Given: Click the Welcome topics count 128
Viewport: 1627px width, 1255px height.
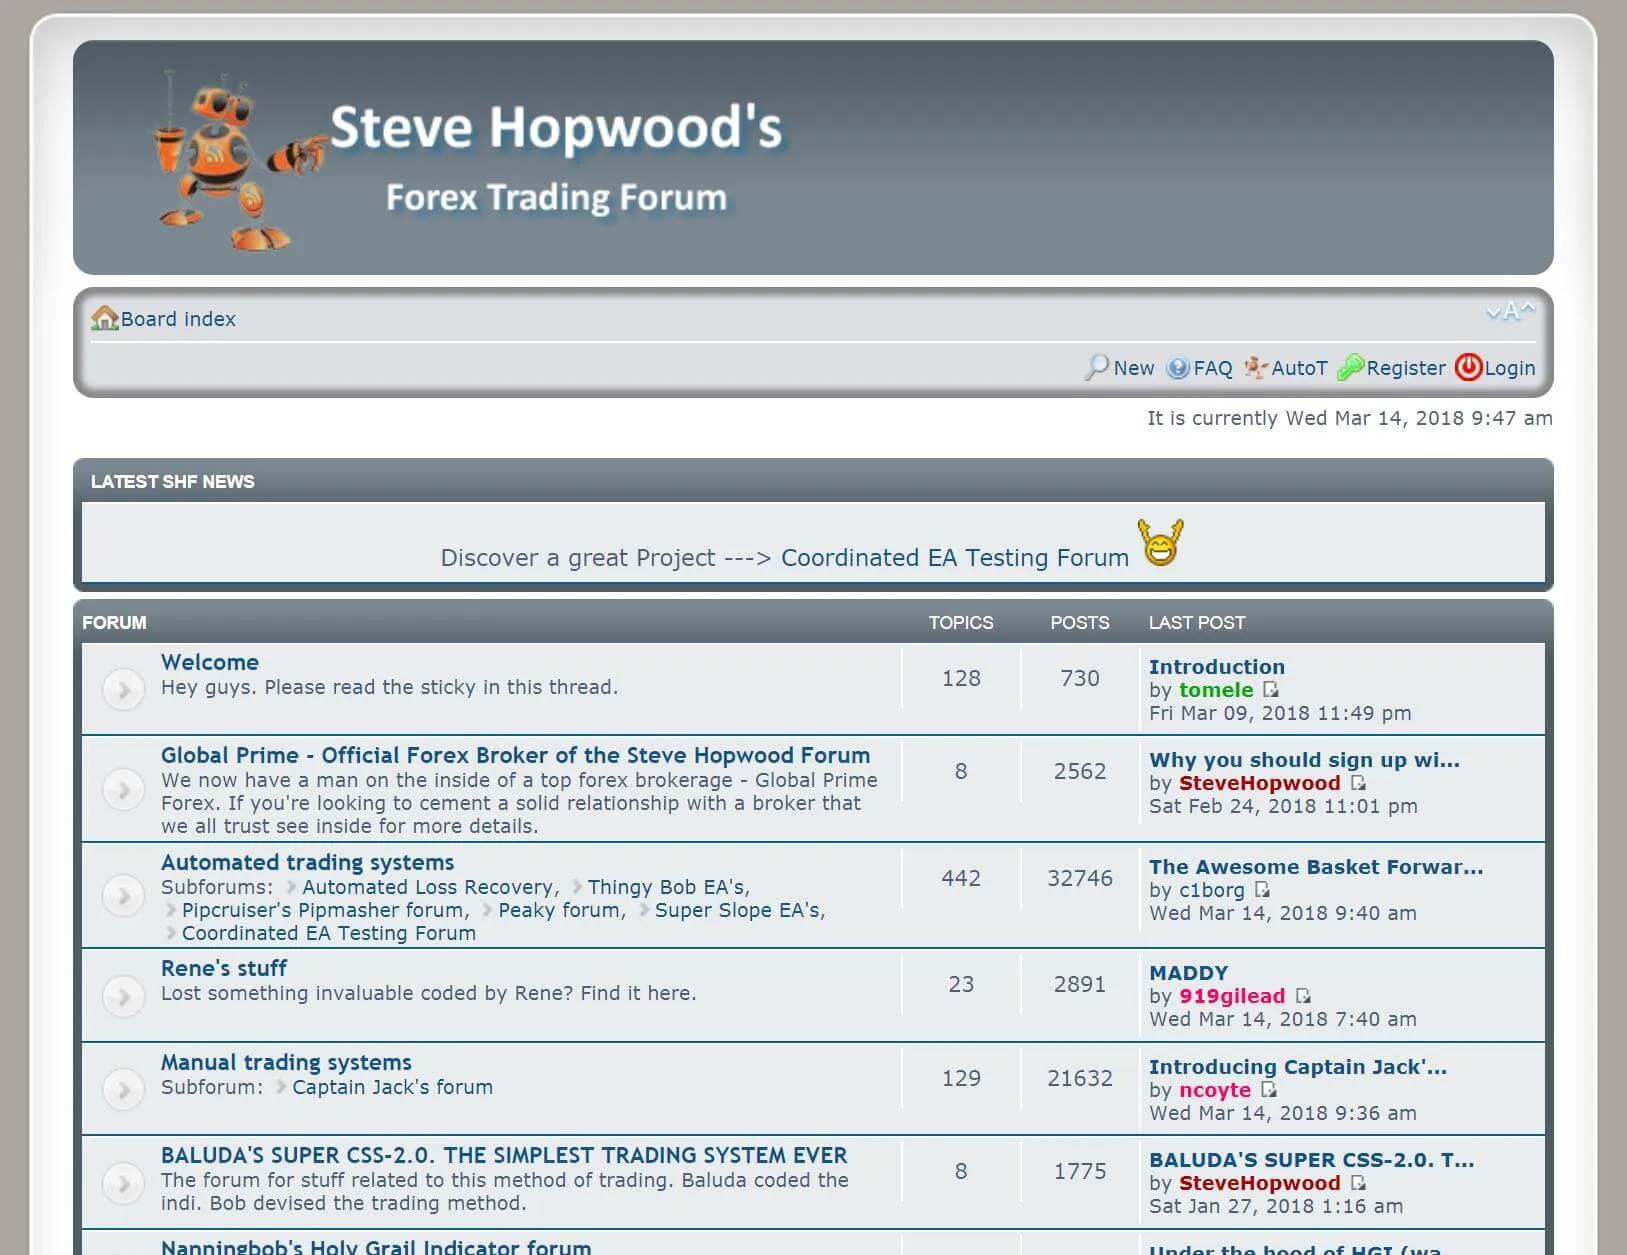Looking at the screenshot, I should pyautogui.click(x=961, y=678).
